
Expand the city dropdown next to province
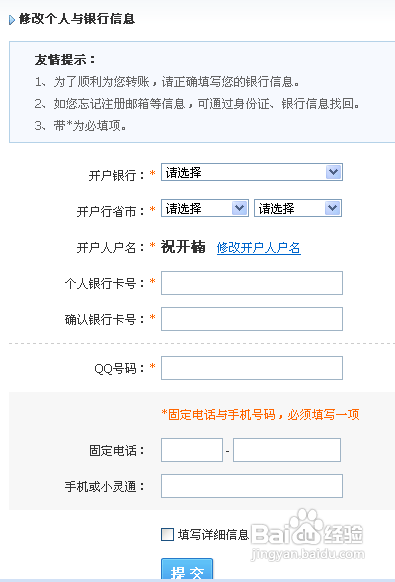(x=298, y=208)
